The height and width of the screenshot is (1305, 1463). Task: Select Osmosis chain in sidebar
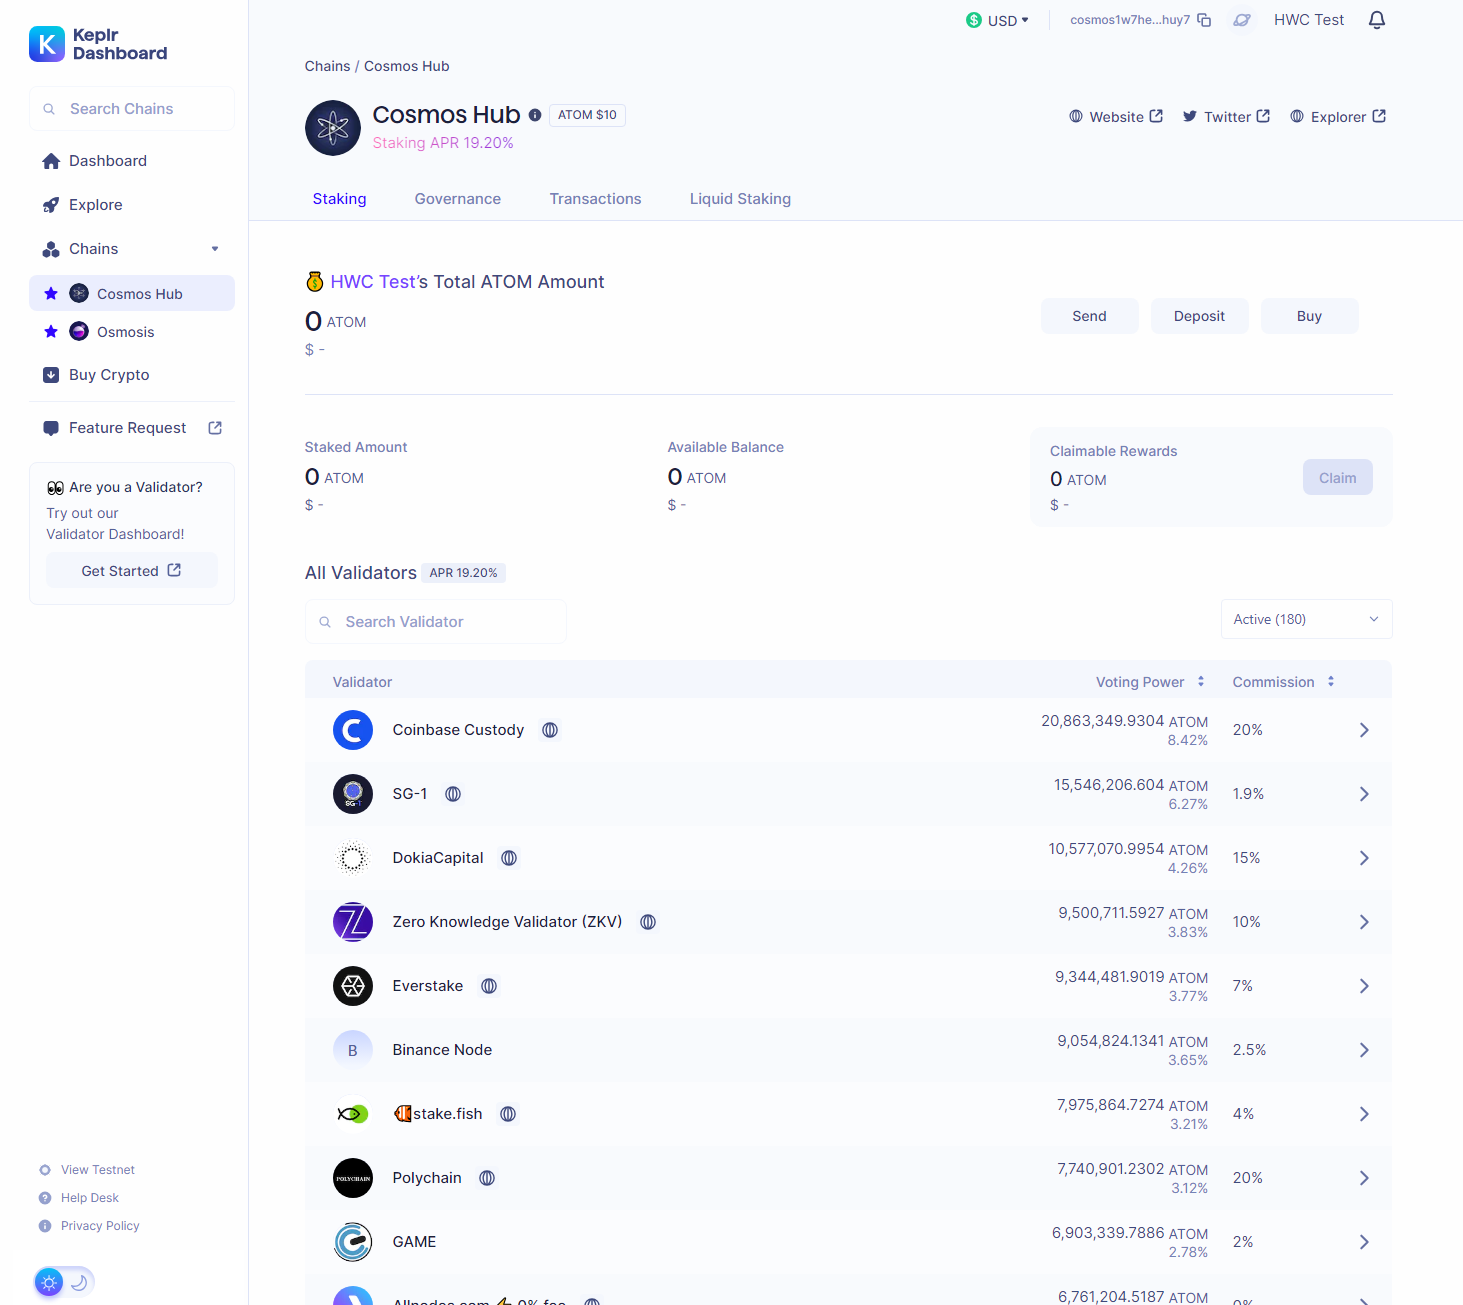pos(132,332)
